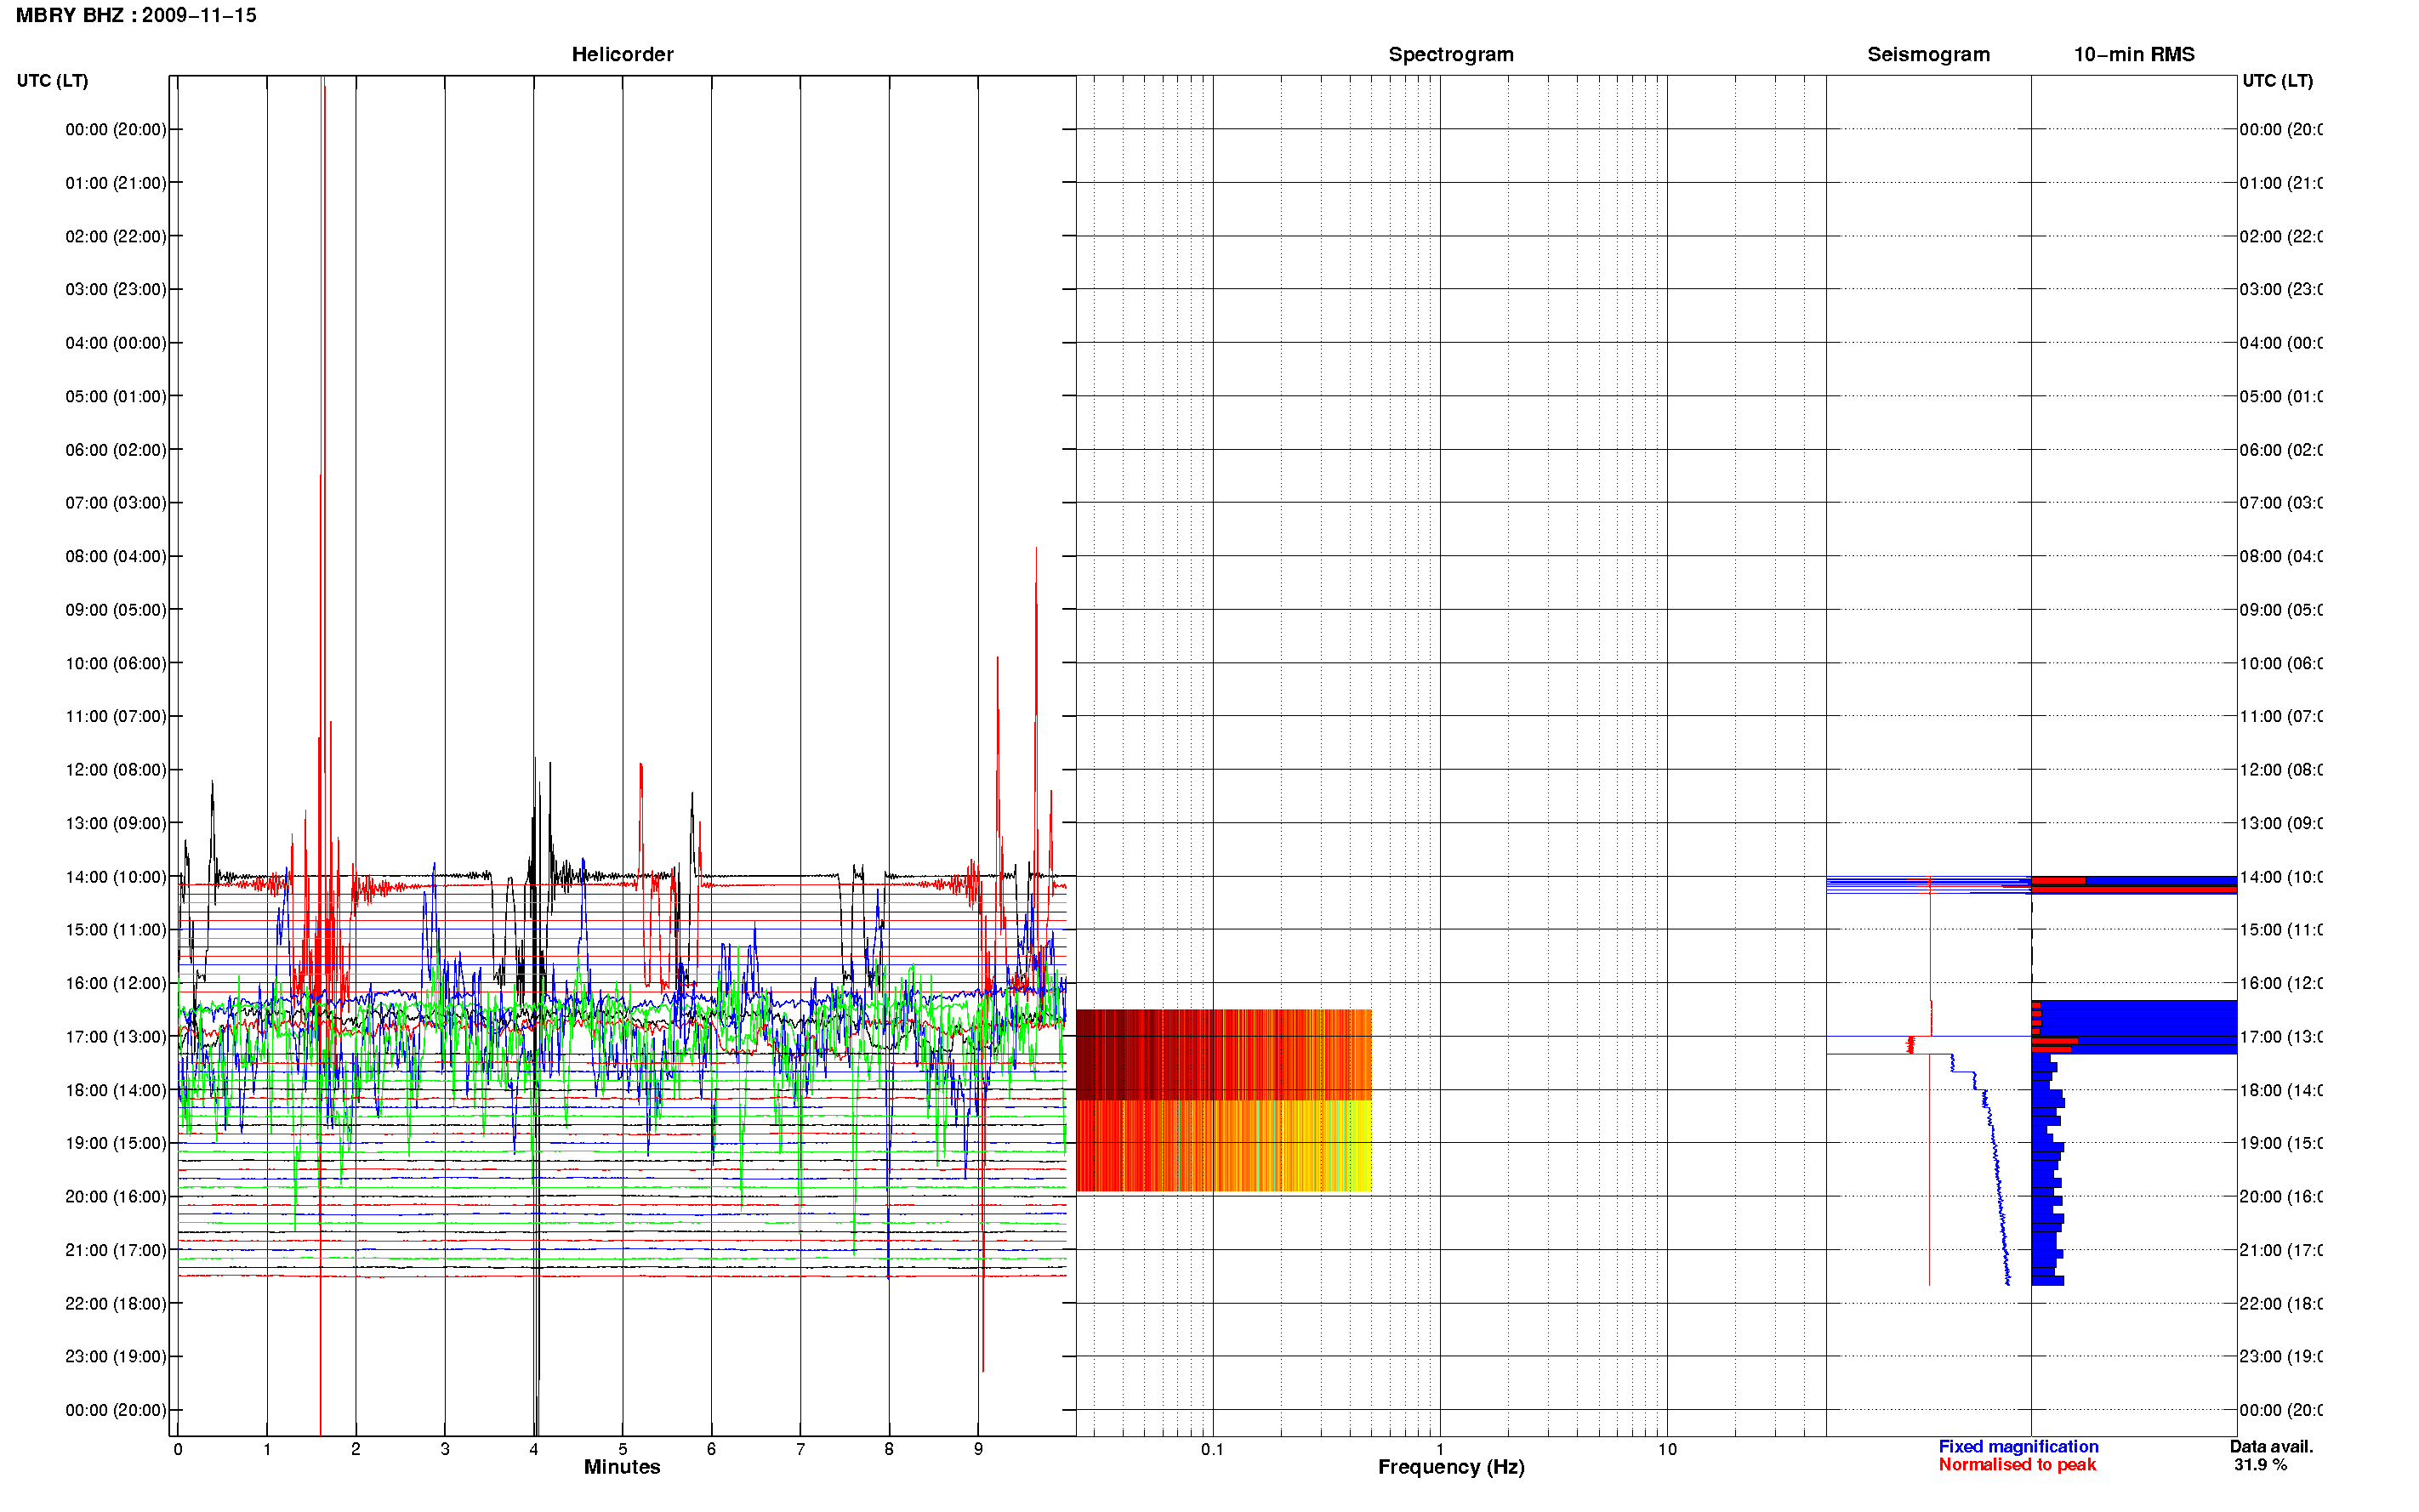
Task: Click the '0.1' frequency tick label
Action: [1212, 1449]
